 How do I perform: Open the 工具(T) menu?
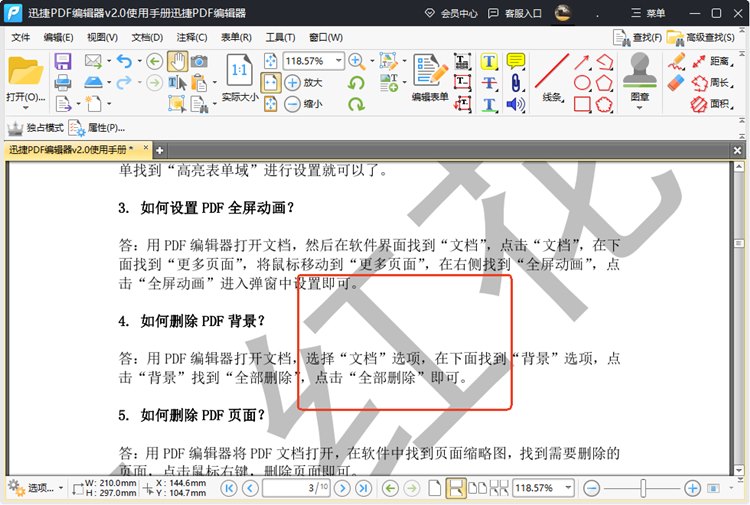pyautogui.click(x=280, y=37)
